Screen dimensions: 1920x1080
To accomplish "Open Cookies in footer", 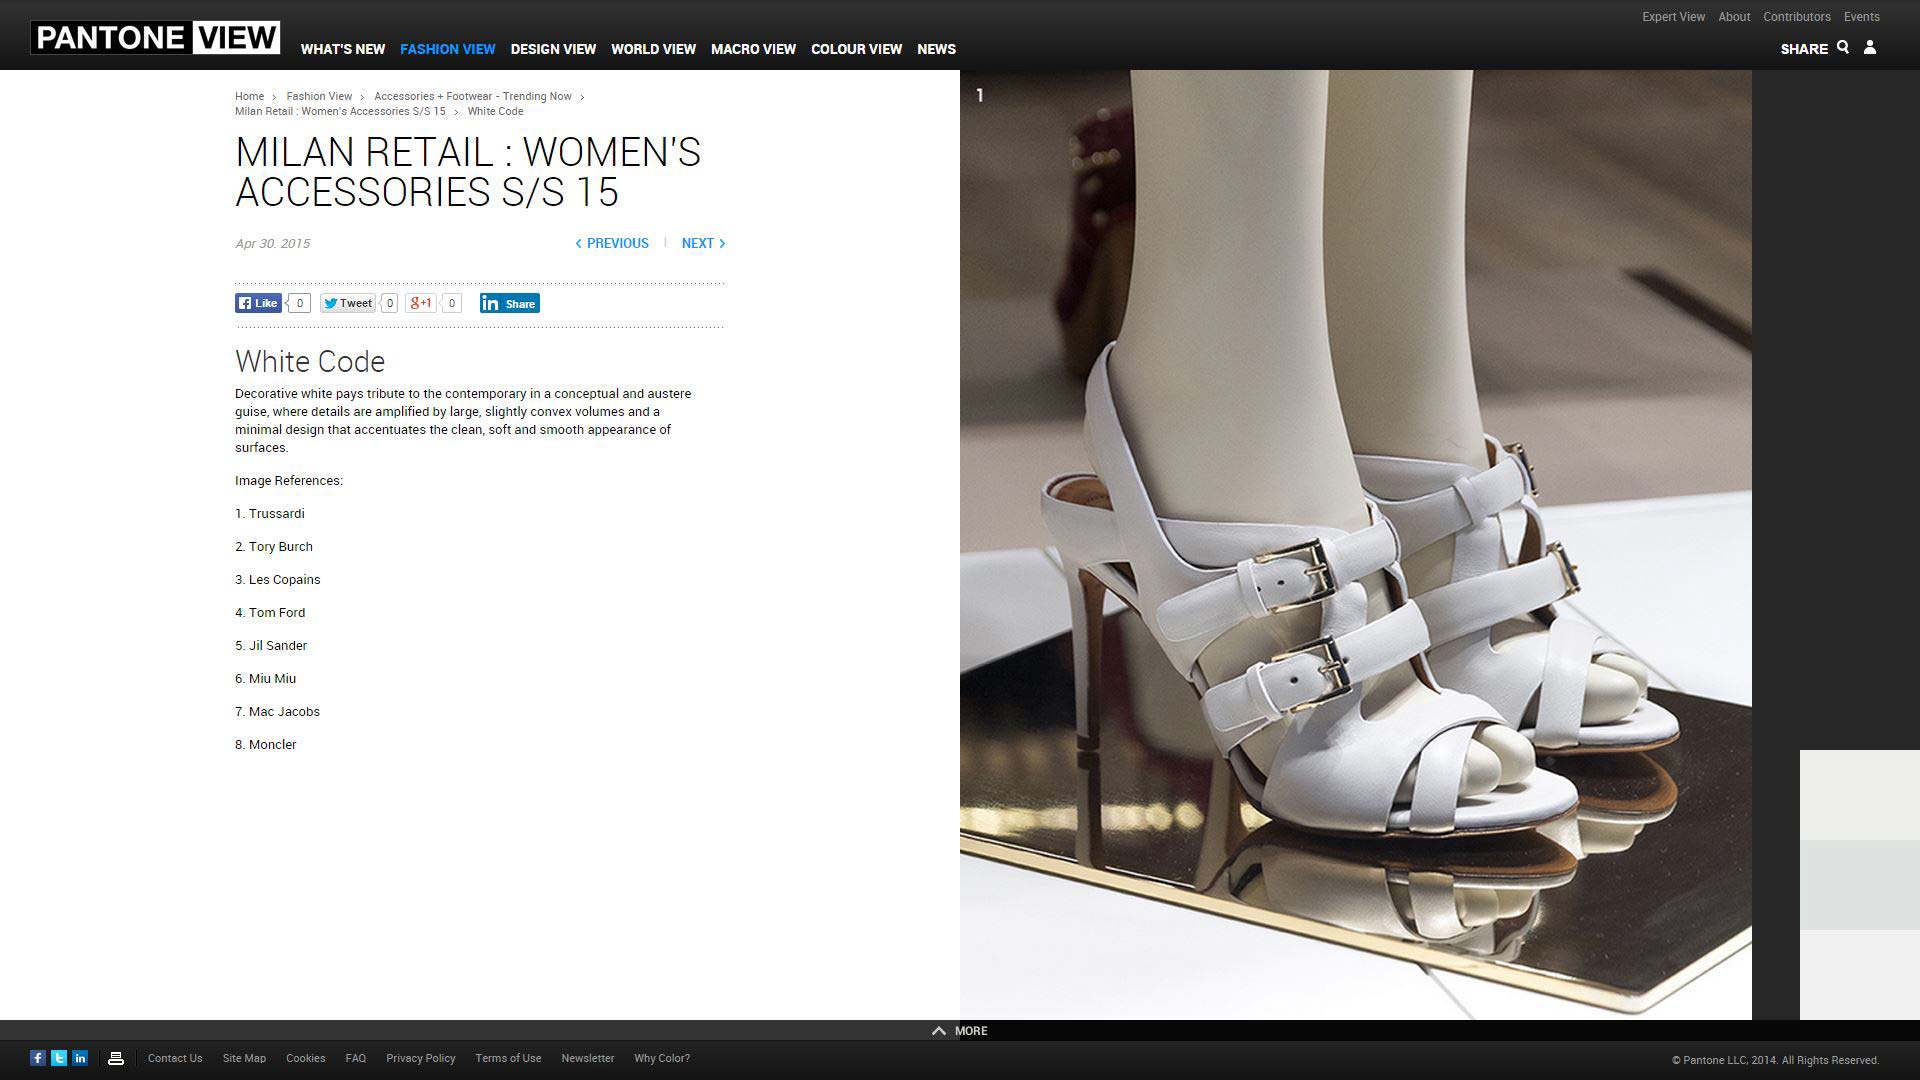I will [306, 1058].
